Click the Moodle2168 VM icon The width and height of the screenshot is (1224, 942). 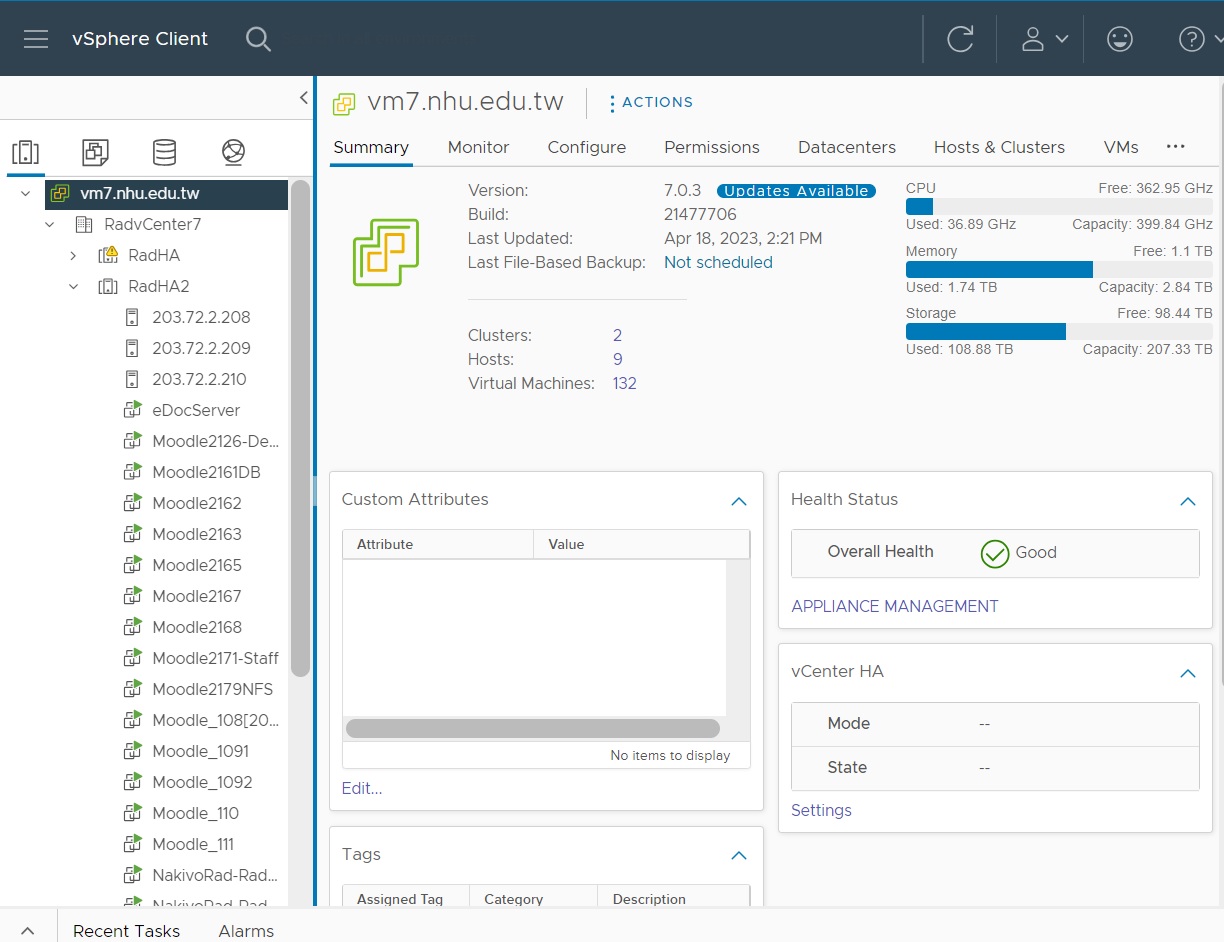132,627
